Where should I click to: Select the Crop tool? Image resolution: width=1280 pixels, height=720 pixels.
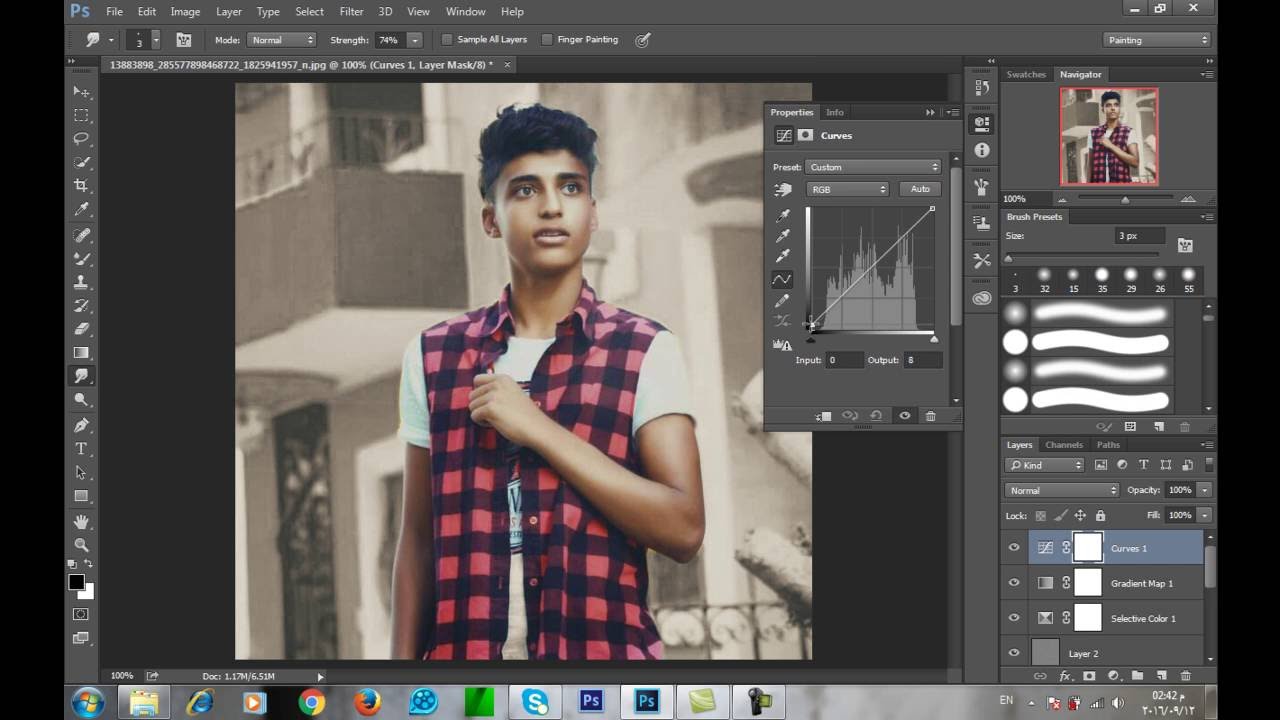pyautogui.click(x=81, y=186)
